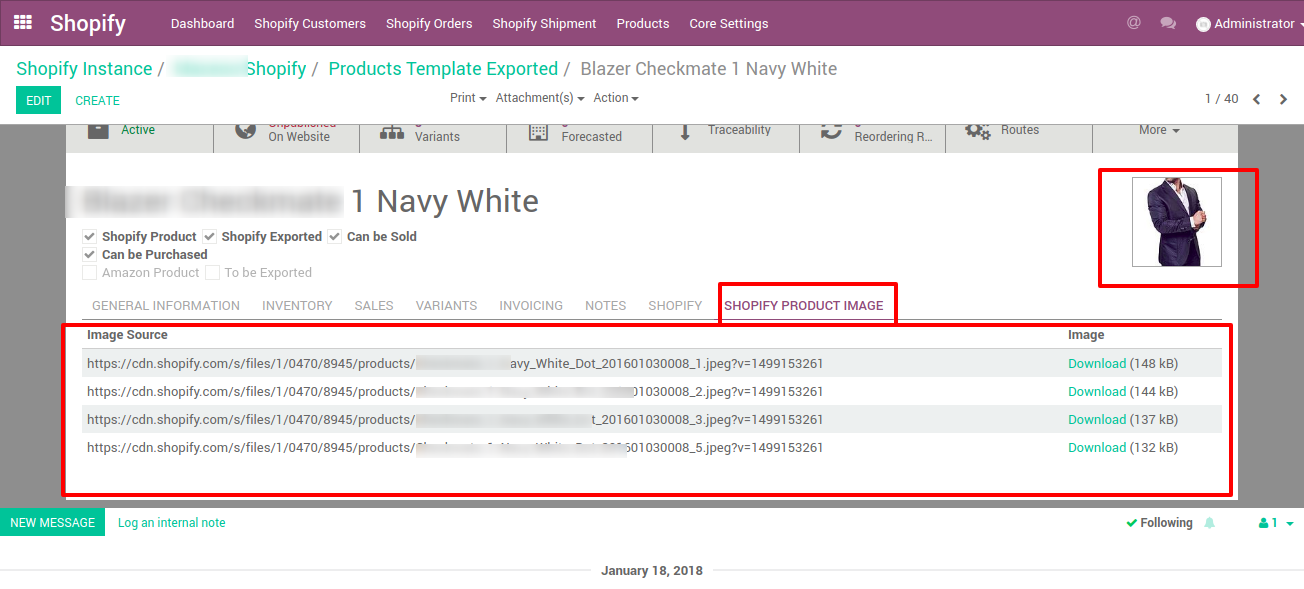Click the Image column header
The image size is (1304, 589).
[x=1086, y=335]
